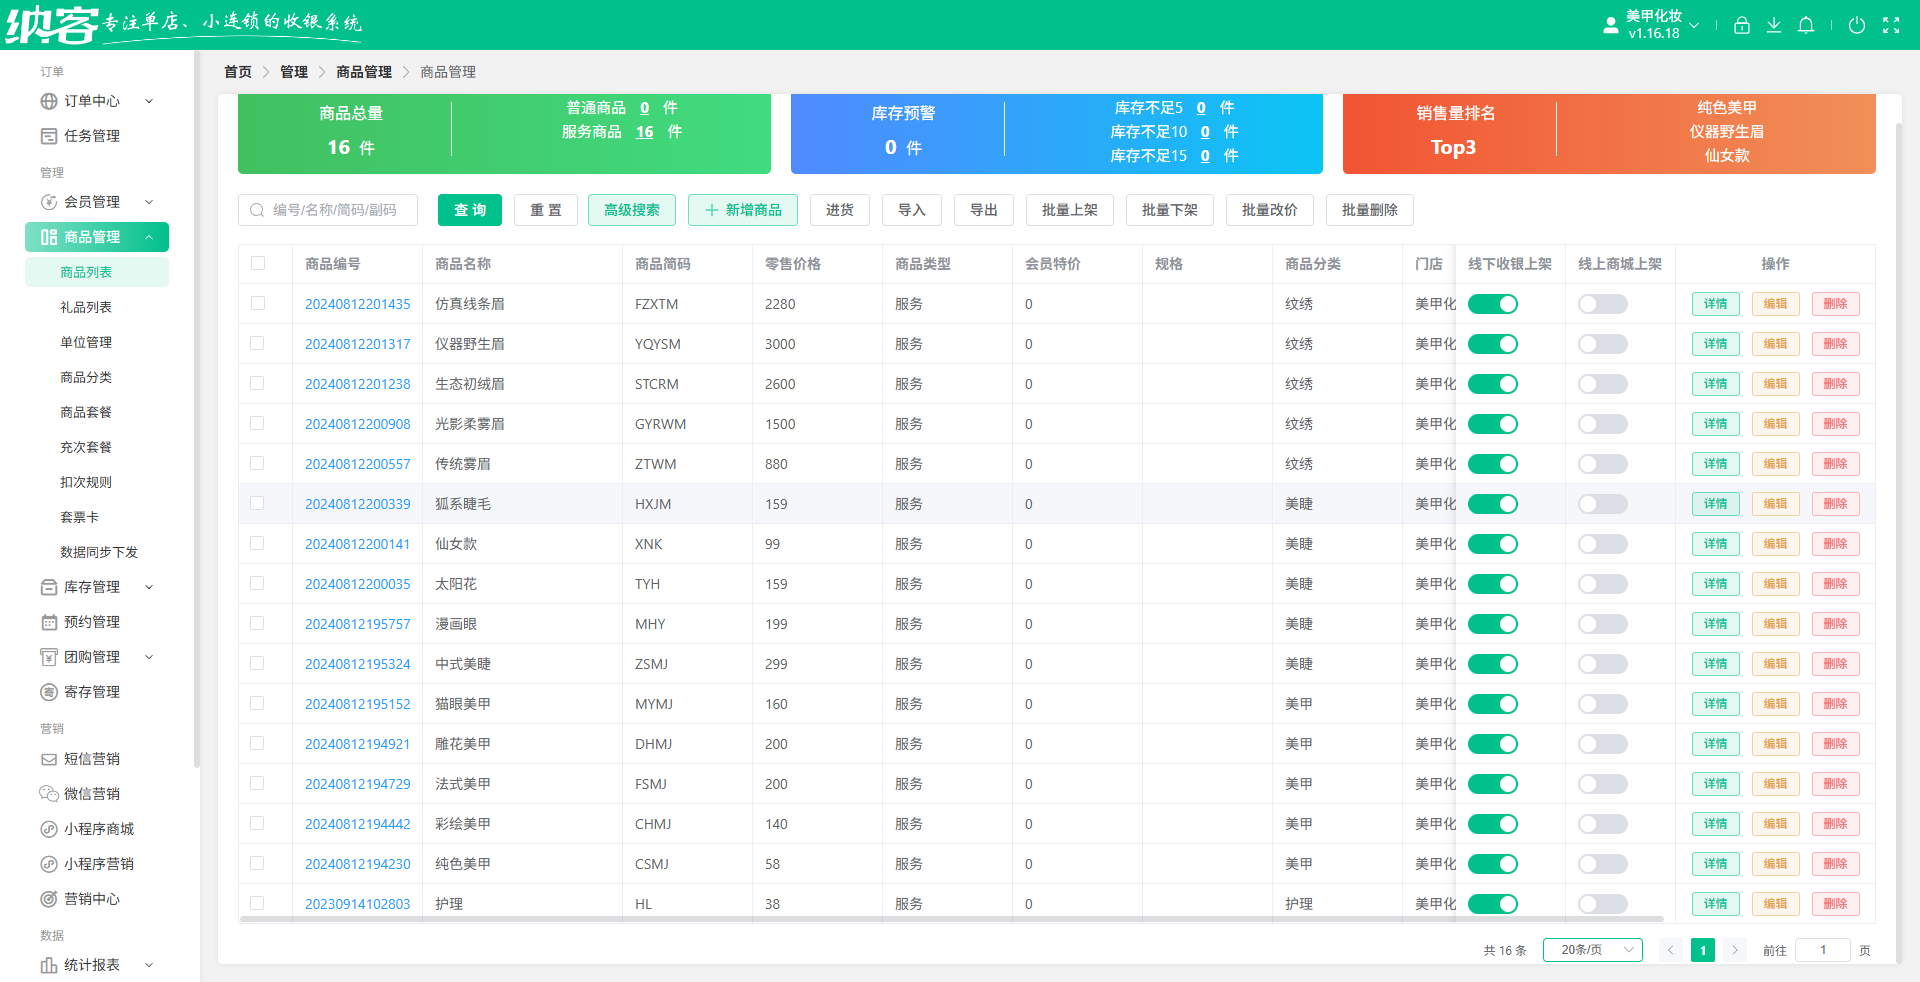Disable 线下收银上架 for 仿真线条眉
This screenshot has width=1920, height=982.
(1492, 304)
